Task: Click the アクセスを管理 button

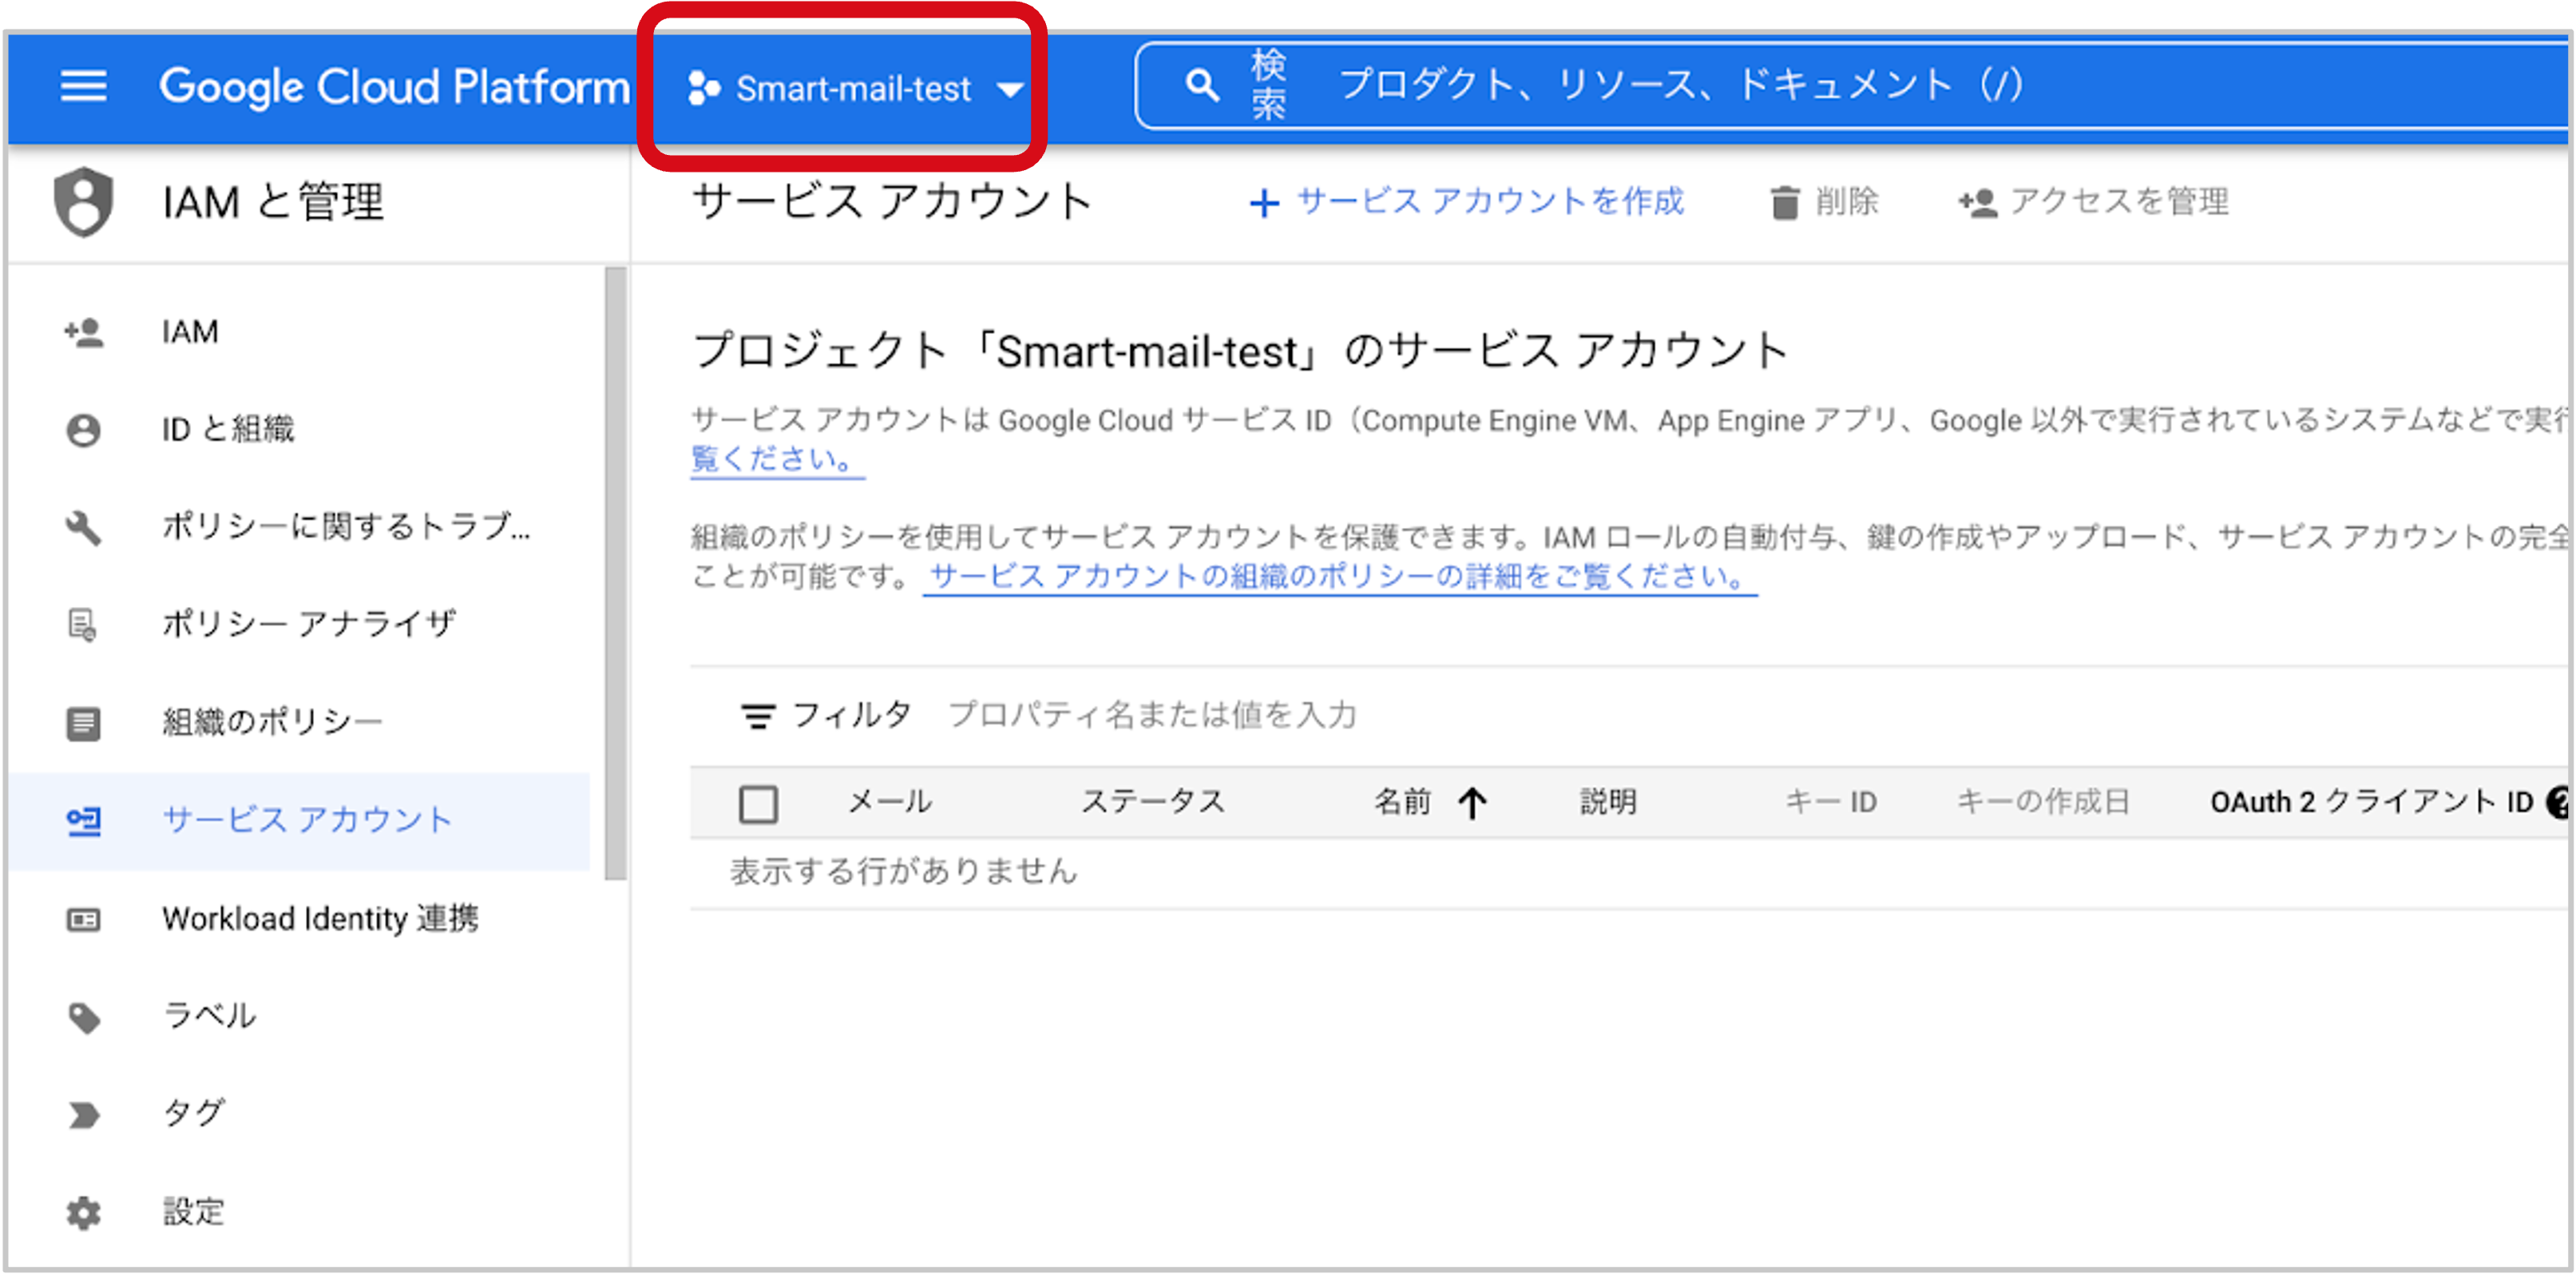Action: click(x=2094, y=202)
